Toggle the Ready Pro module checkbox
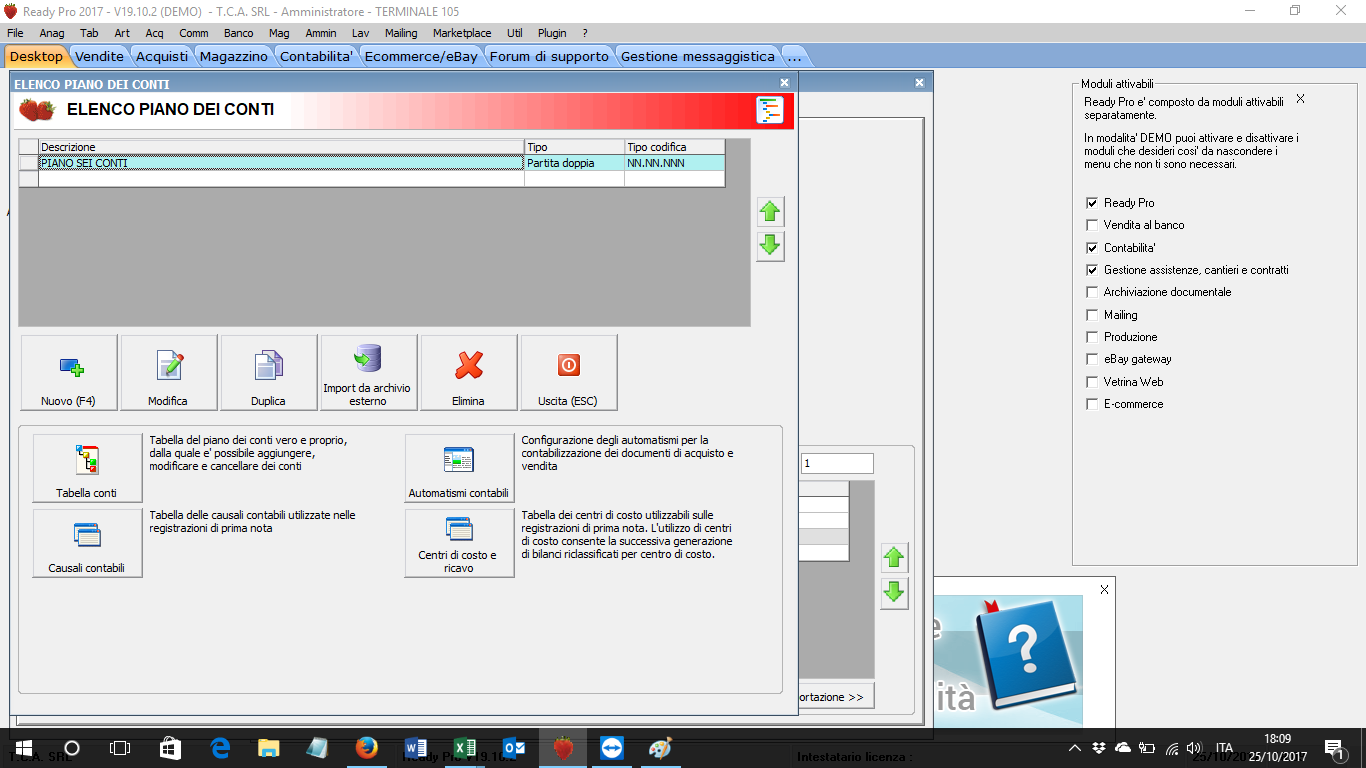The width and height of the screenshot is (1366, 768). [x=1092, y=203]
